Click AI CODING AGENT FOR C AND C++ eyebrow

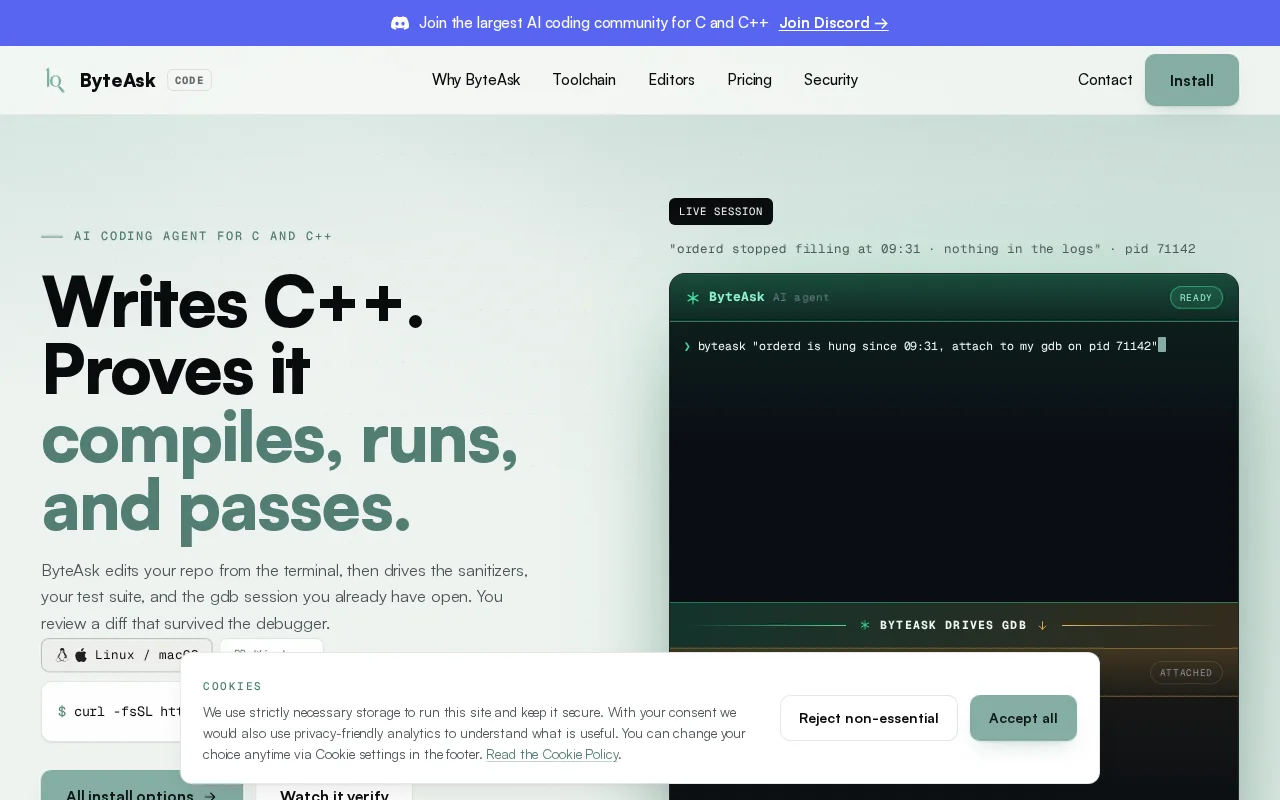coord(203,236)
